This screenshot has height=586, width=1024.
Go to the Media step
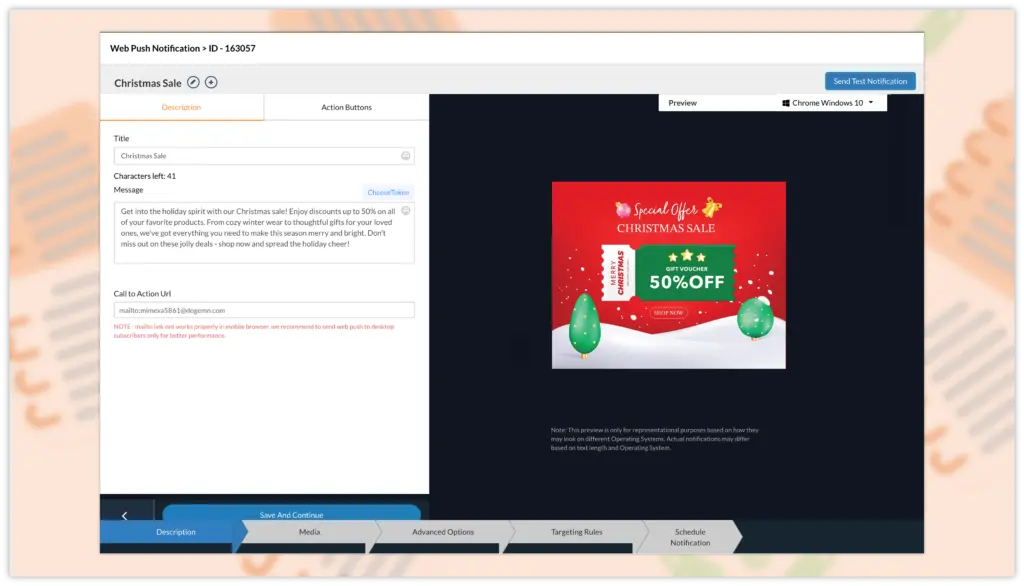tap(310, 532)
